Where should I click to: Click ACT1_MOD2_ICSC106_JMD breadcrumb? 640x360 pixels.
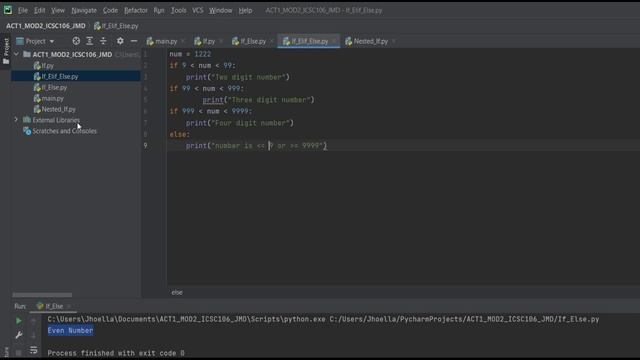(46, 26)
